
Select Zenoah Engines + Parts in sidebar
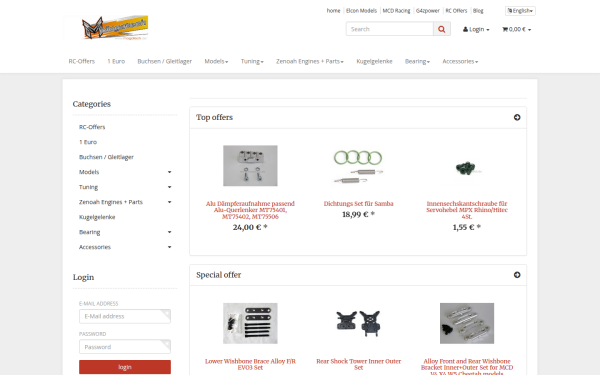point(111,202)
